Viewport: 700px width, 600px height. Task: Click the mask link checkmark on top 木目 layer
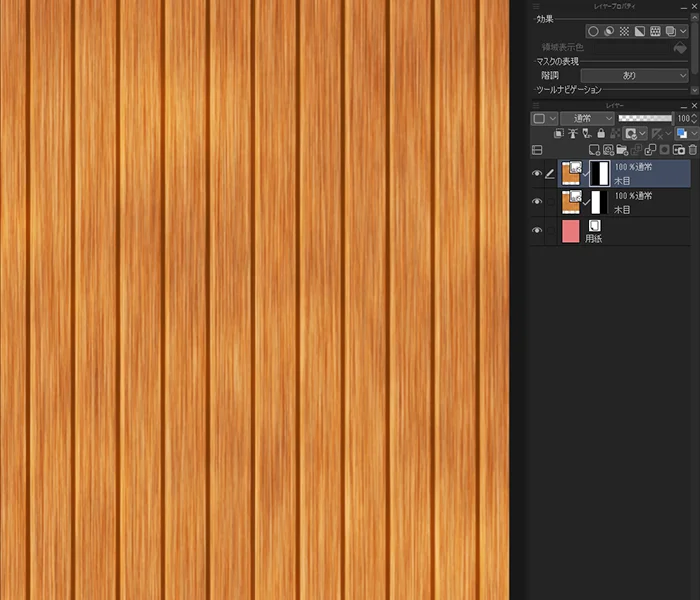click(x=586, y=174)
